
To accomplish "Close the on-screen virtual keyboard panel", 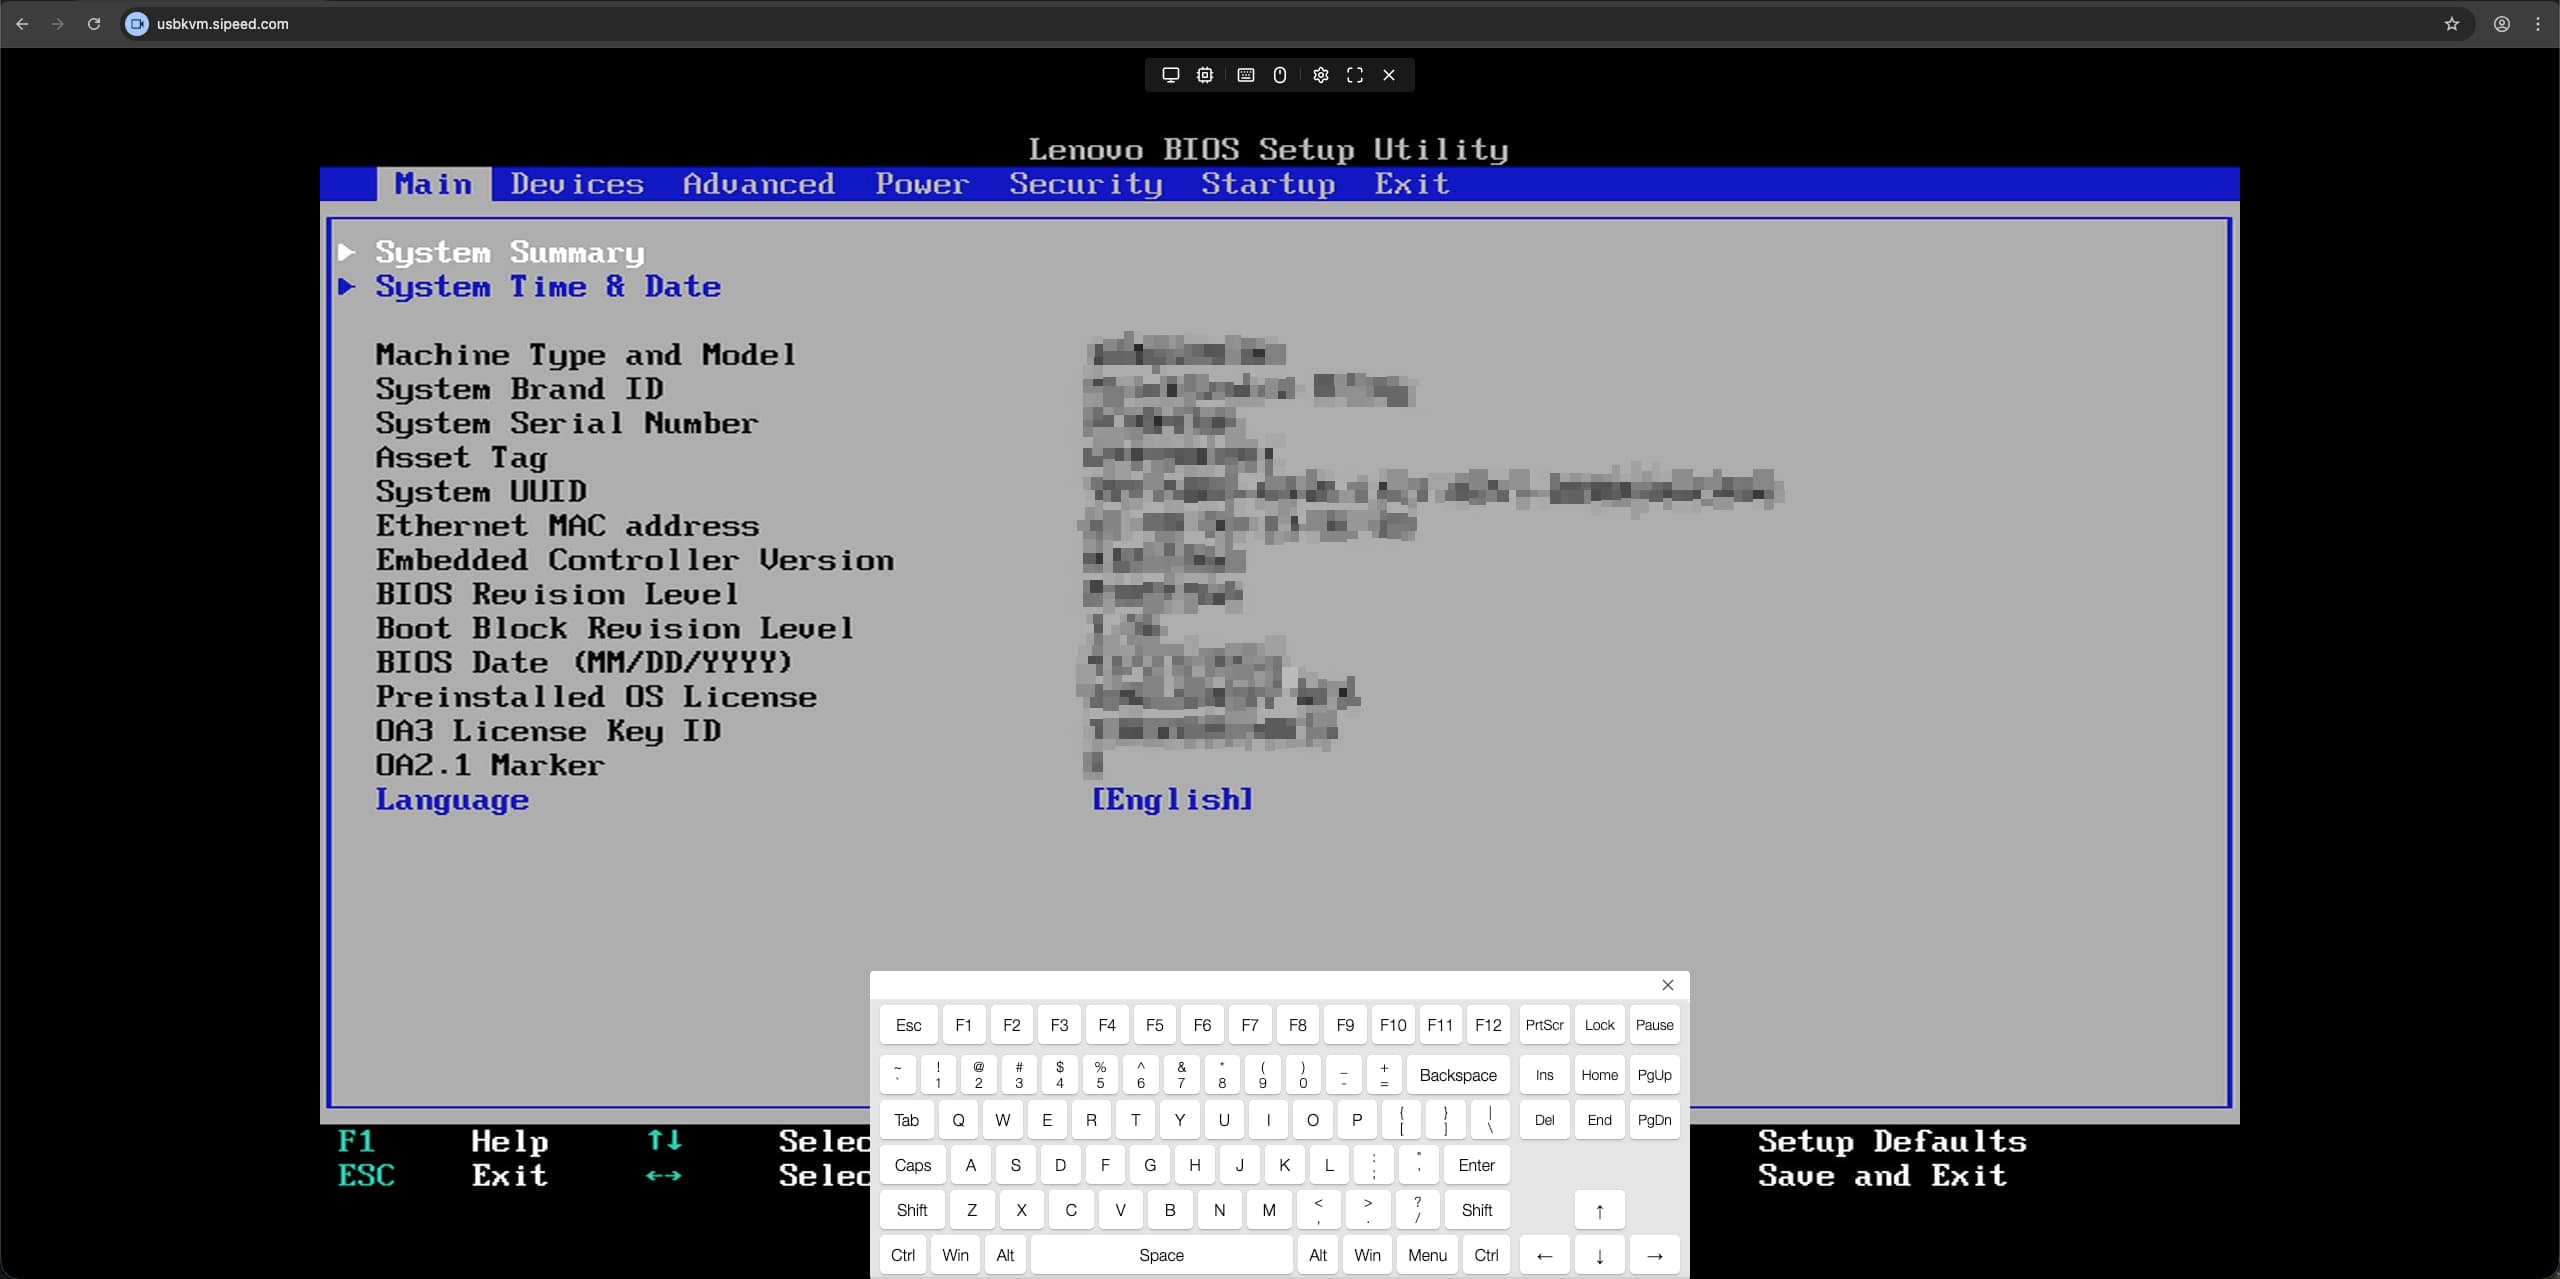I will point(1667,985).
